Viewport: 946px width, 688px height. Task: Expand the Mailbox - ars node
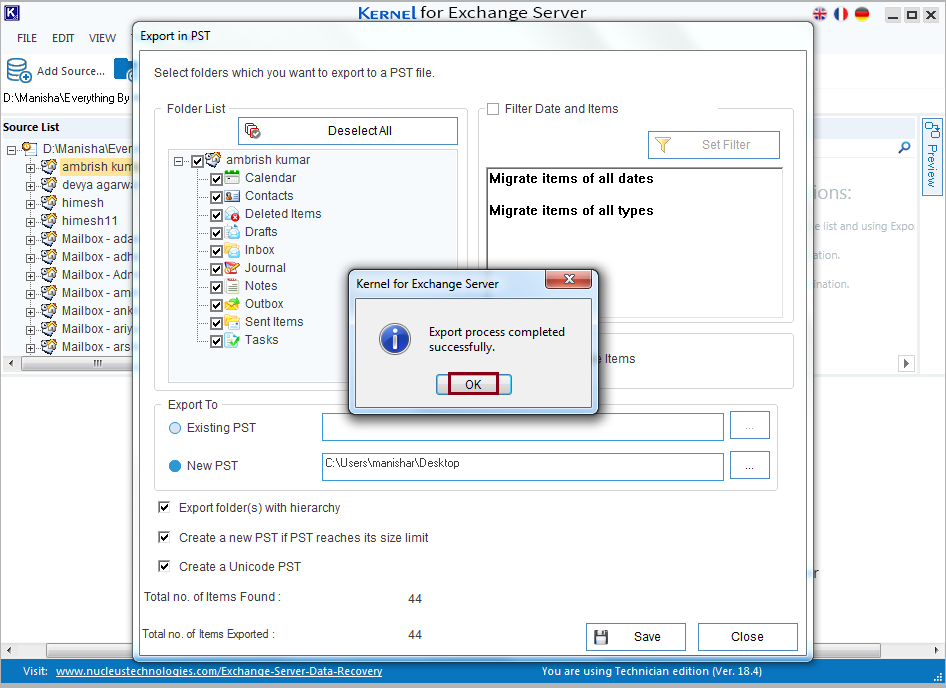tap(30, 348)
